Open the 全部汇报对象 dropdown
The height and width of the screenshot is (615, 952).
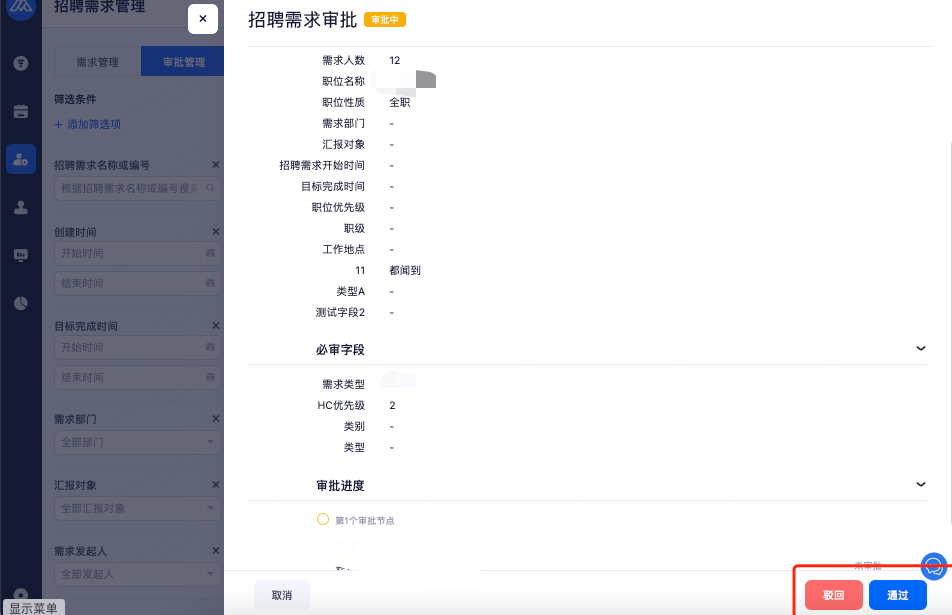click(136, 508)
